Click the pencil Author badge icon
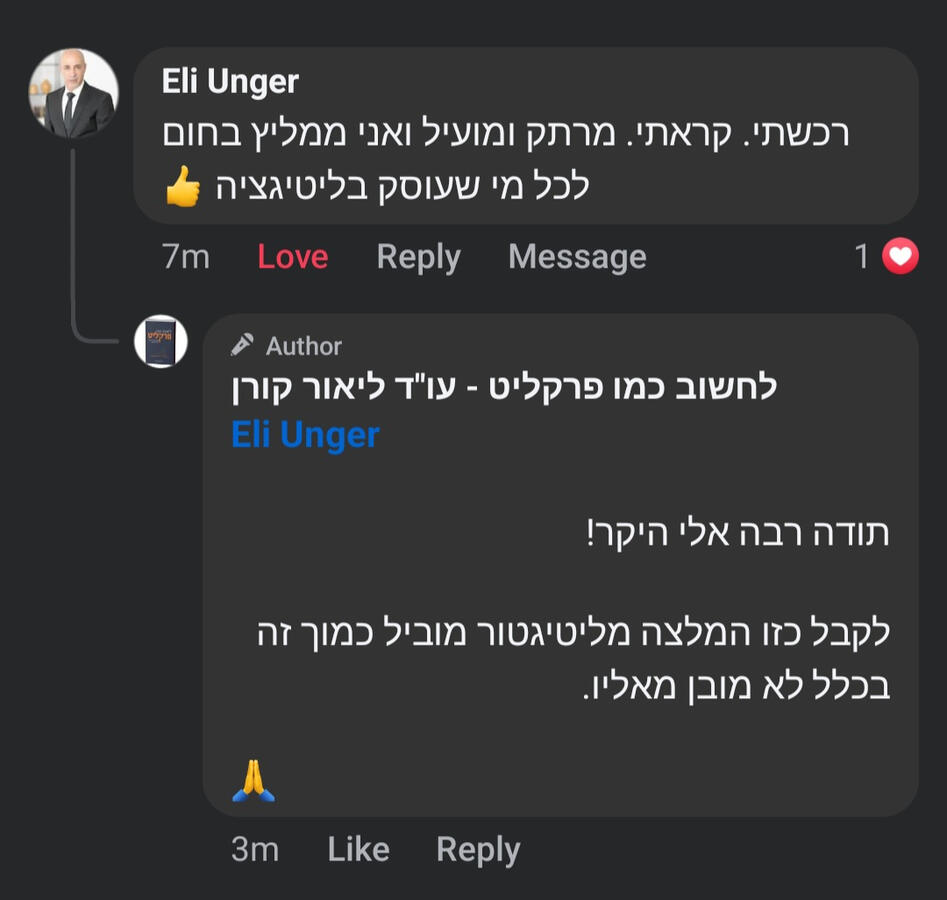 click(x=242, y=346)
